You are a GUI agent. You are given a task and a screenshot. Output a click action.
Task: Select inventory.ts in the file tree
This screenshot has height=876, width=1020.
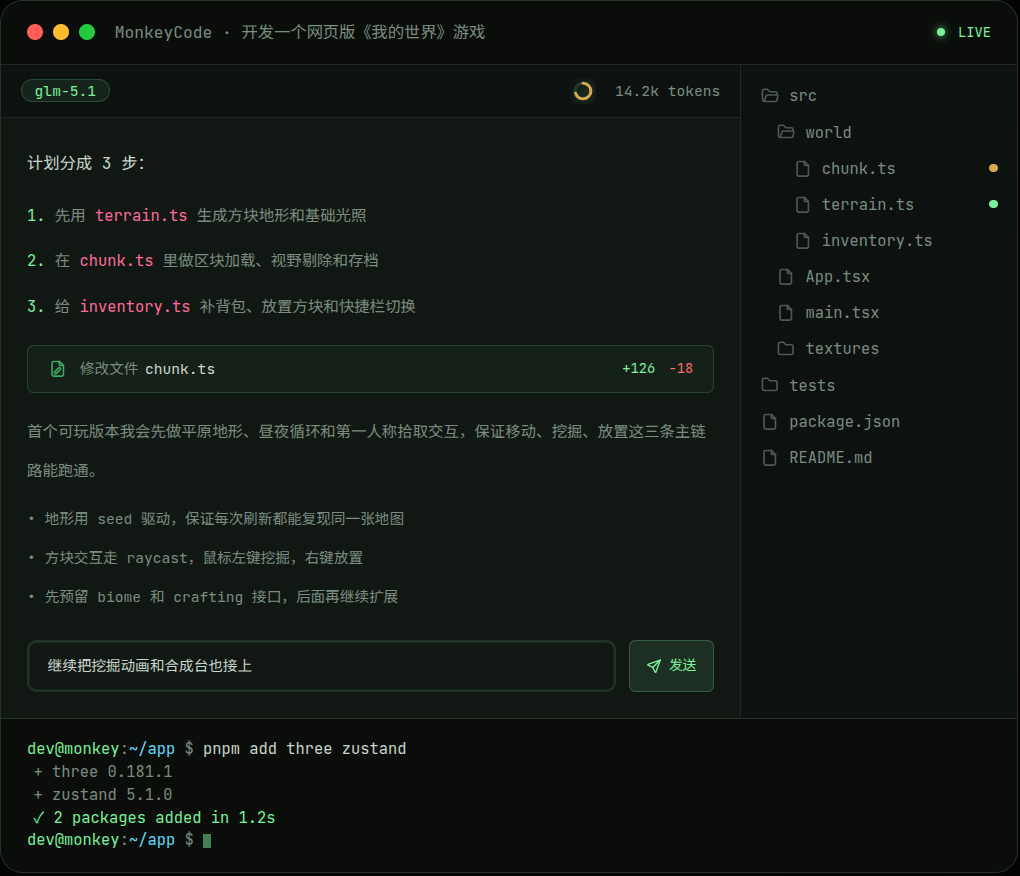pos(876,241)
